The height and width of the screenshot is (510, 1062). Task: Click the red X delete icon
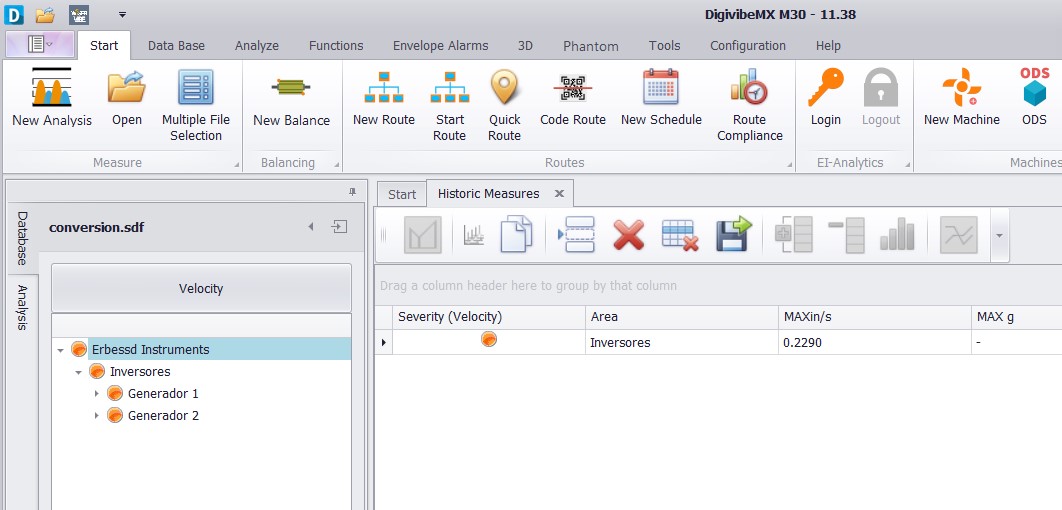tap(629, 235)
